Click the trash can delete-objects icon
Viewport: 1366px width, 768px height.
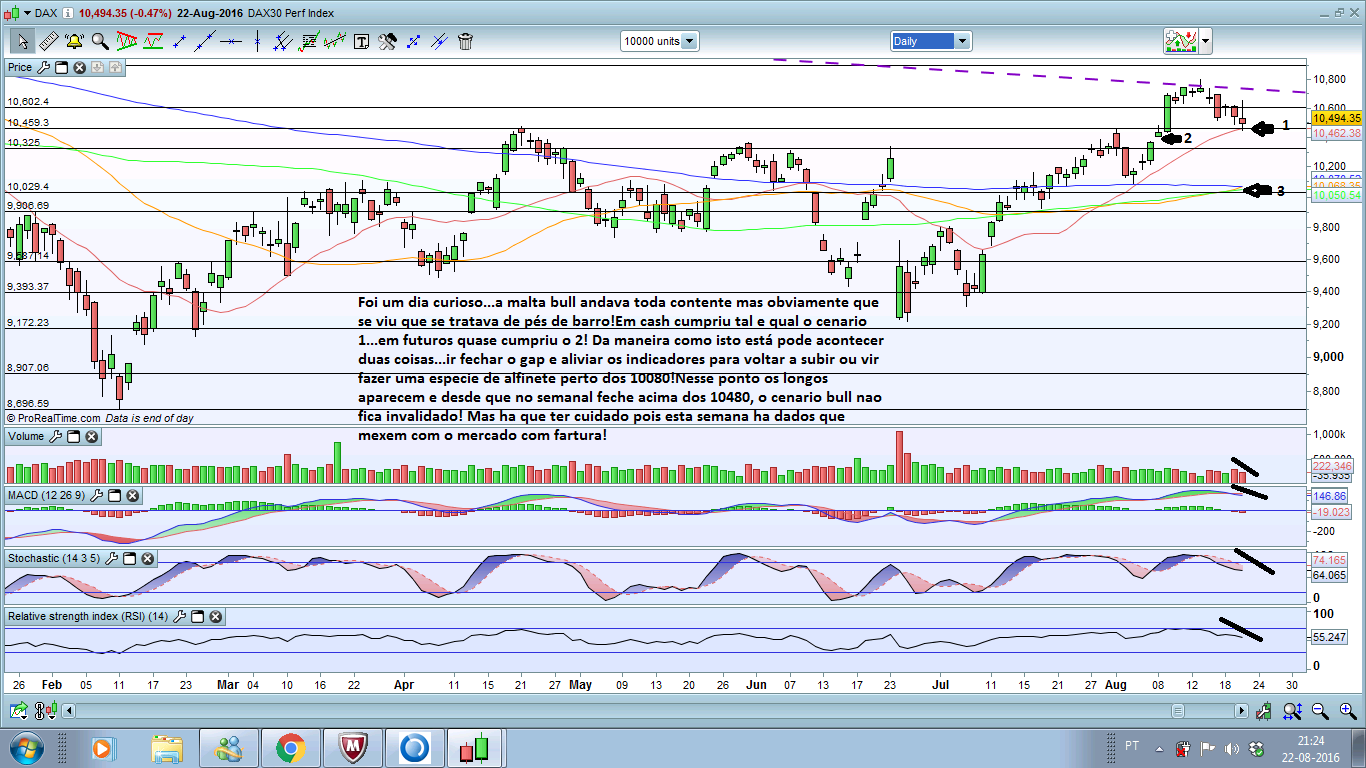click(x=465, y=41)
